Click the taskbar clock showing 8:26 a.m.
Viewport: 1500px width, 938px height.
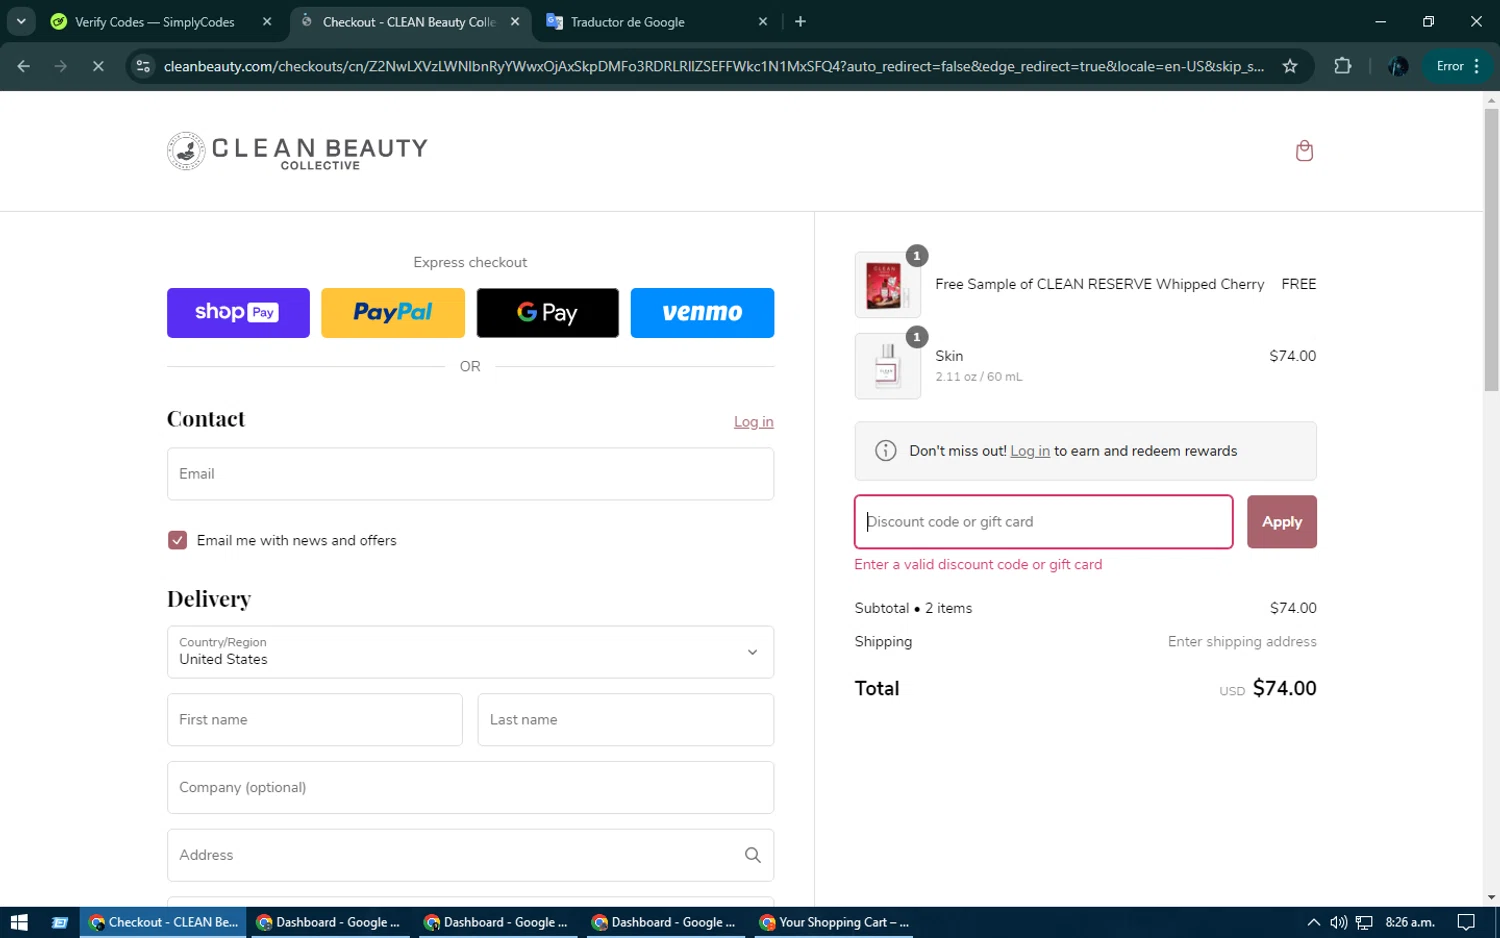click(x=1410, y=922)
